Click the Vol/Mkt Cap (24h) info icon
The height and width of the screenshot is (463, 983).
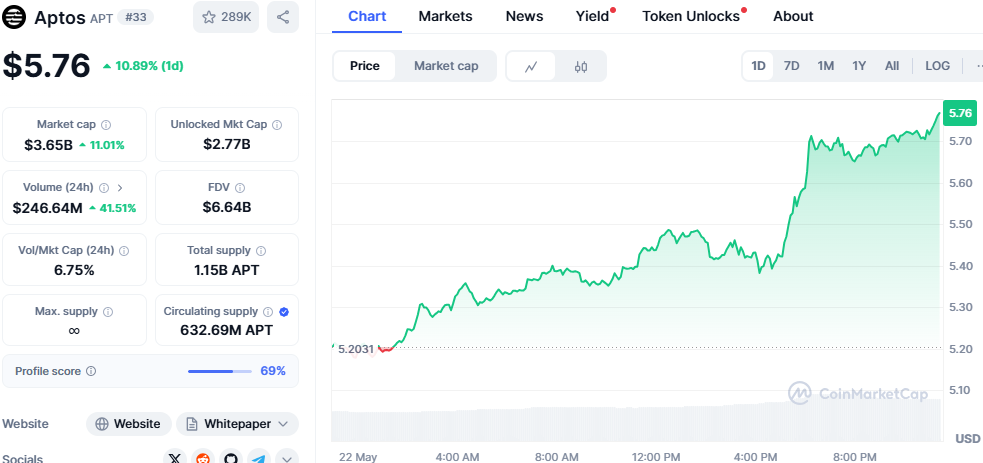[x=124, y=251]
